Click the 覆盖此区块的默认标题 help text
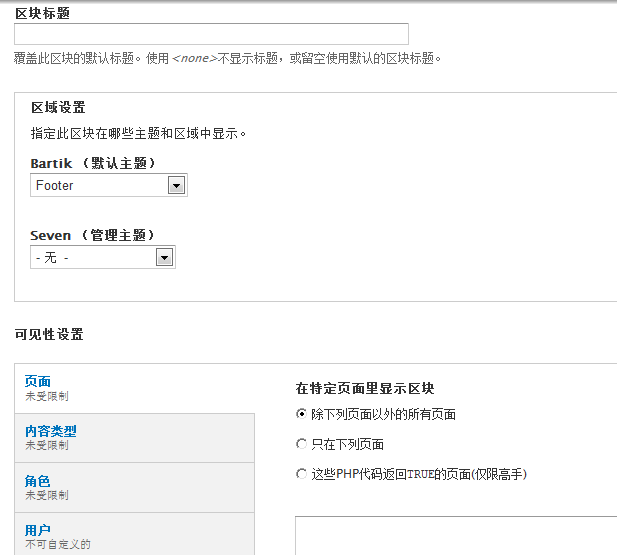Viewport: 617px width, 555px height. (x=227, y=58)
